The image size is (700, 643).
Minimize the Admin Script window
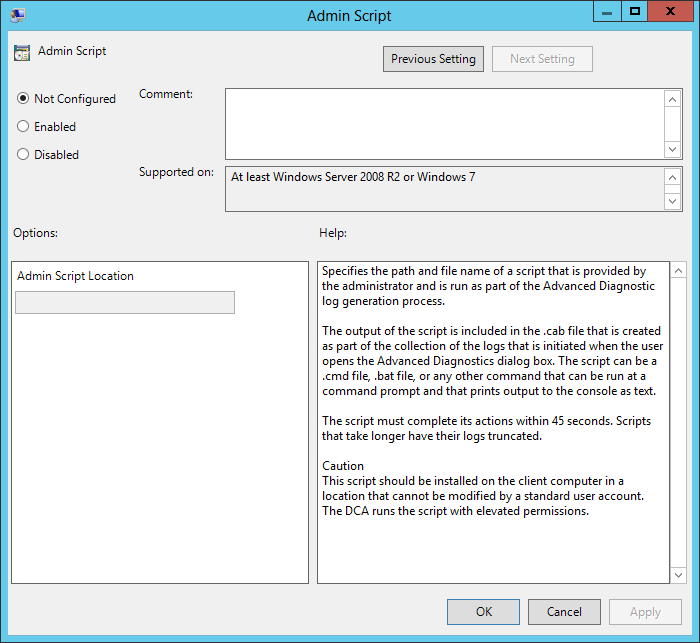coord(607,11)
